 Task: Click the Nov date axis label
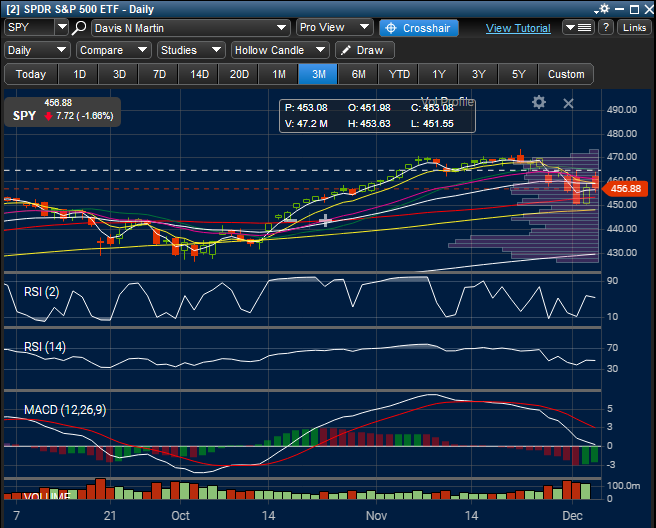click(376, 515)
